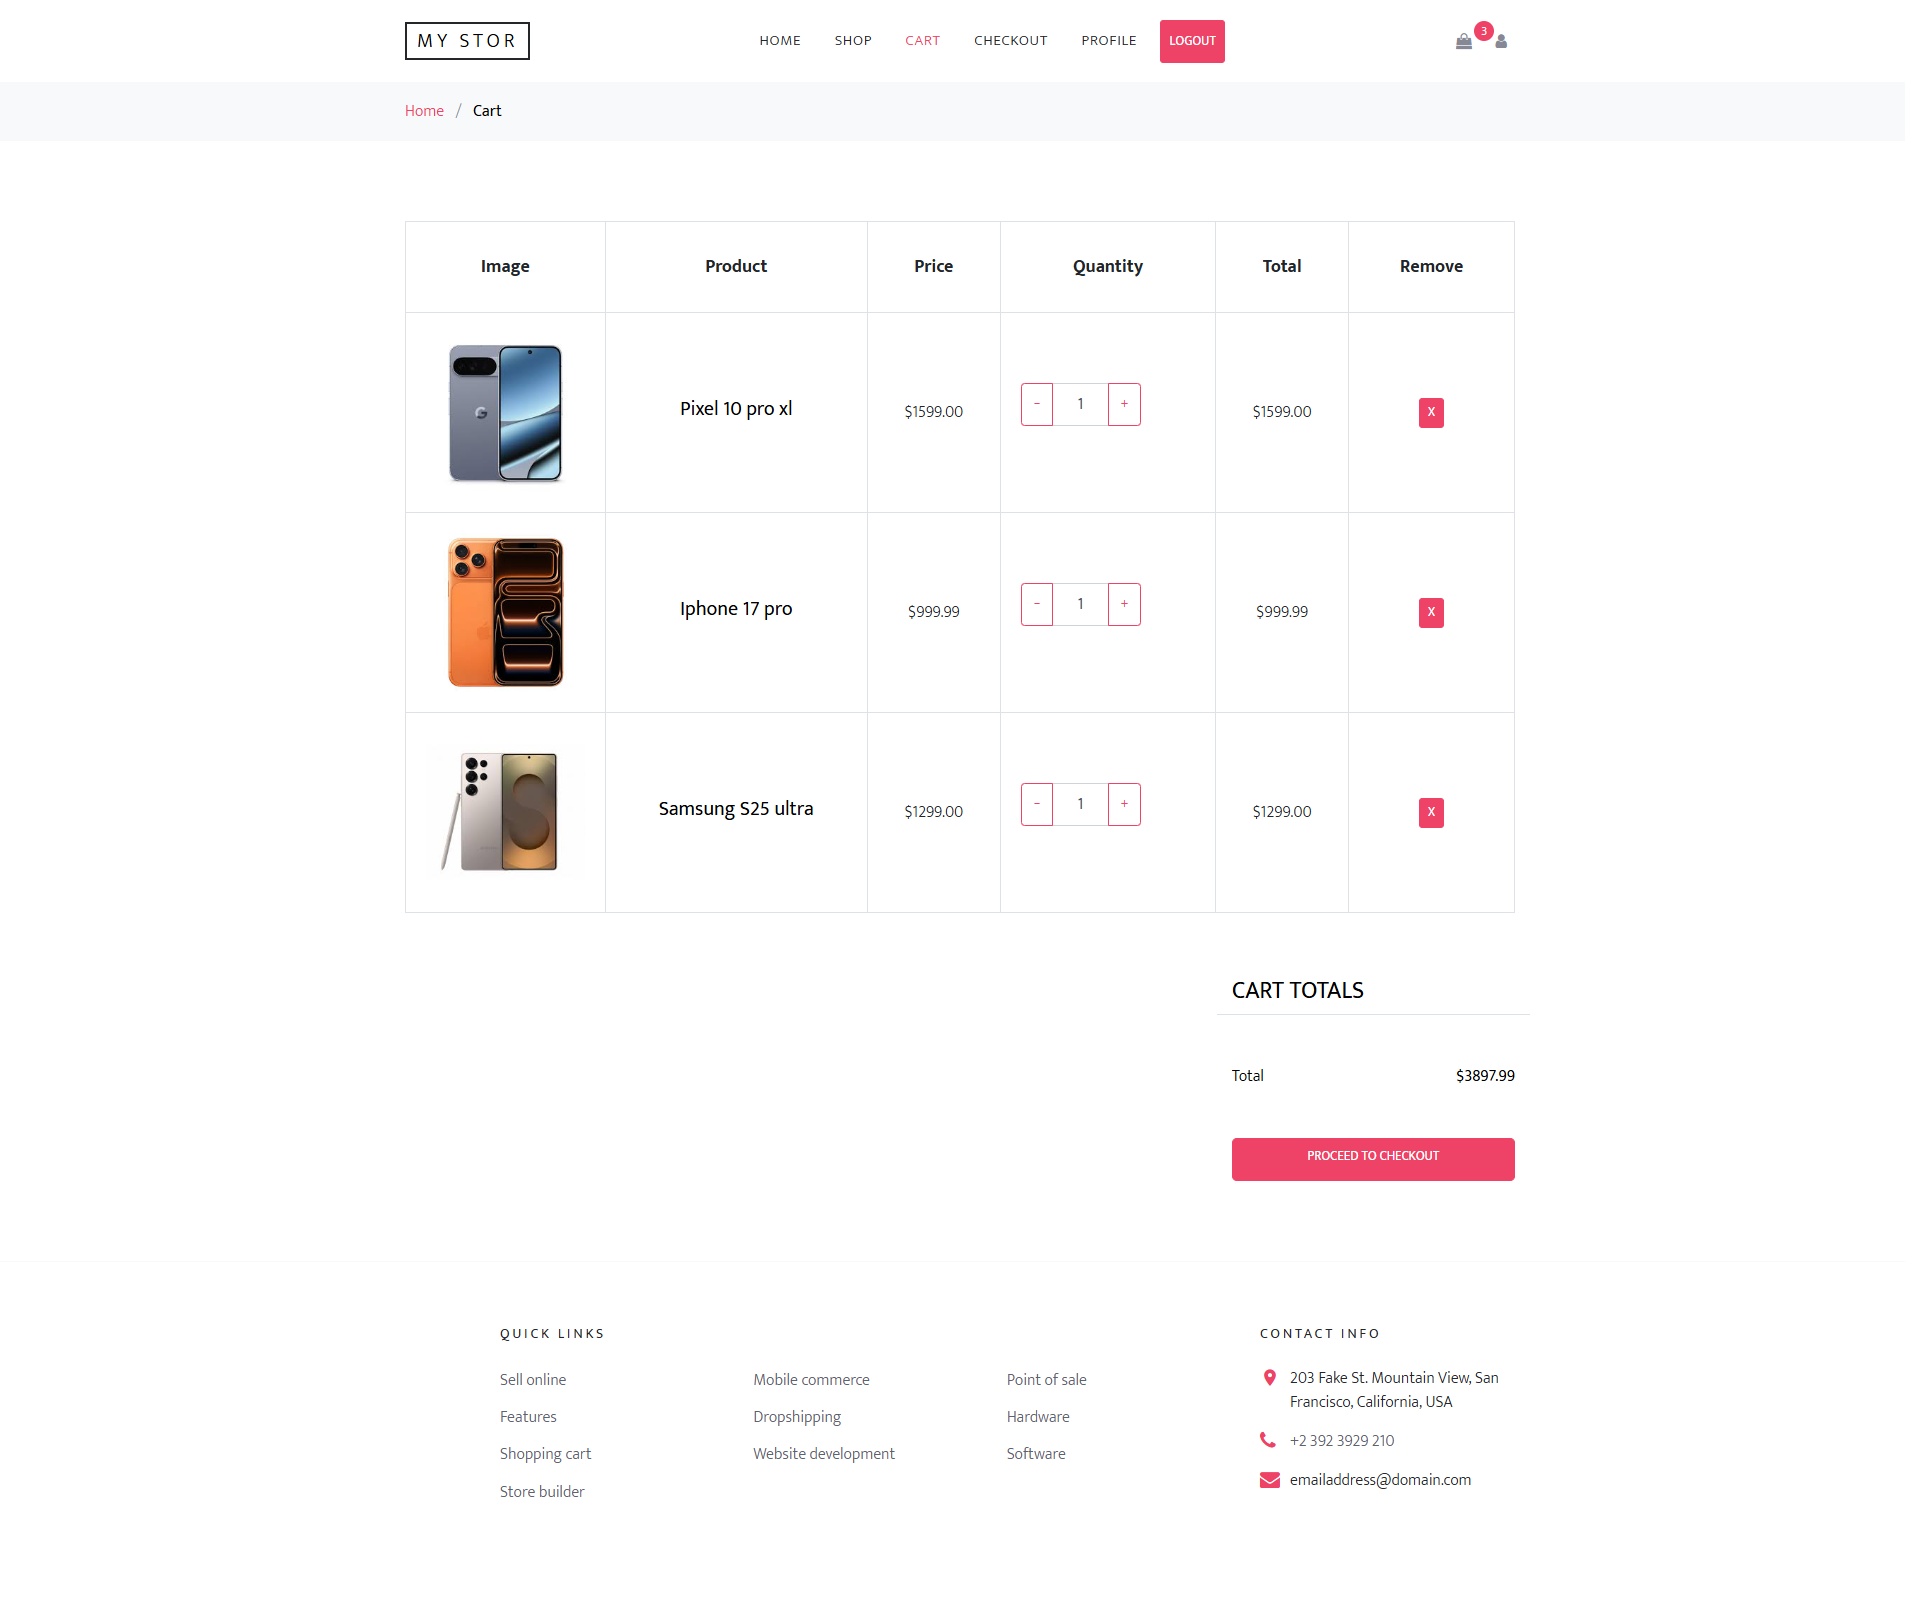Click the MY STOR logo
Viewport: 1905px width, 1605px height.
coord(467,41)
